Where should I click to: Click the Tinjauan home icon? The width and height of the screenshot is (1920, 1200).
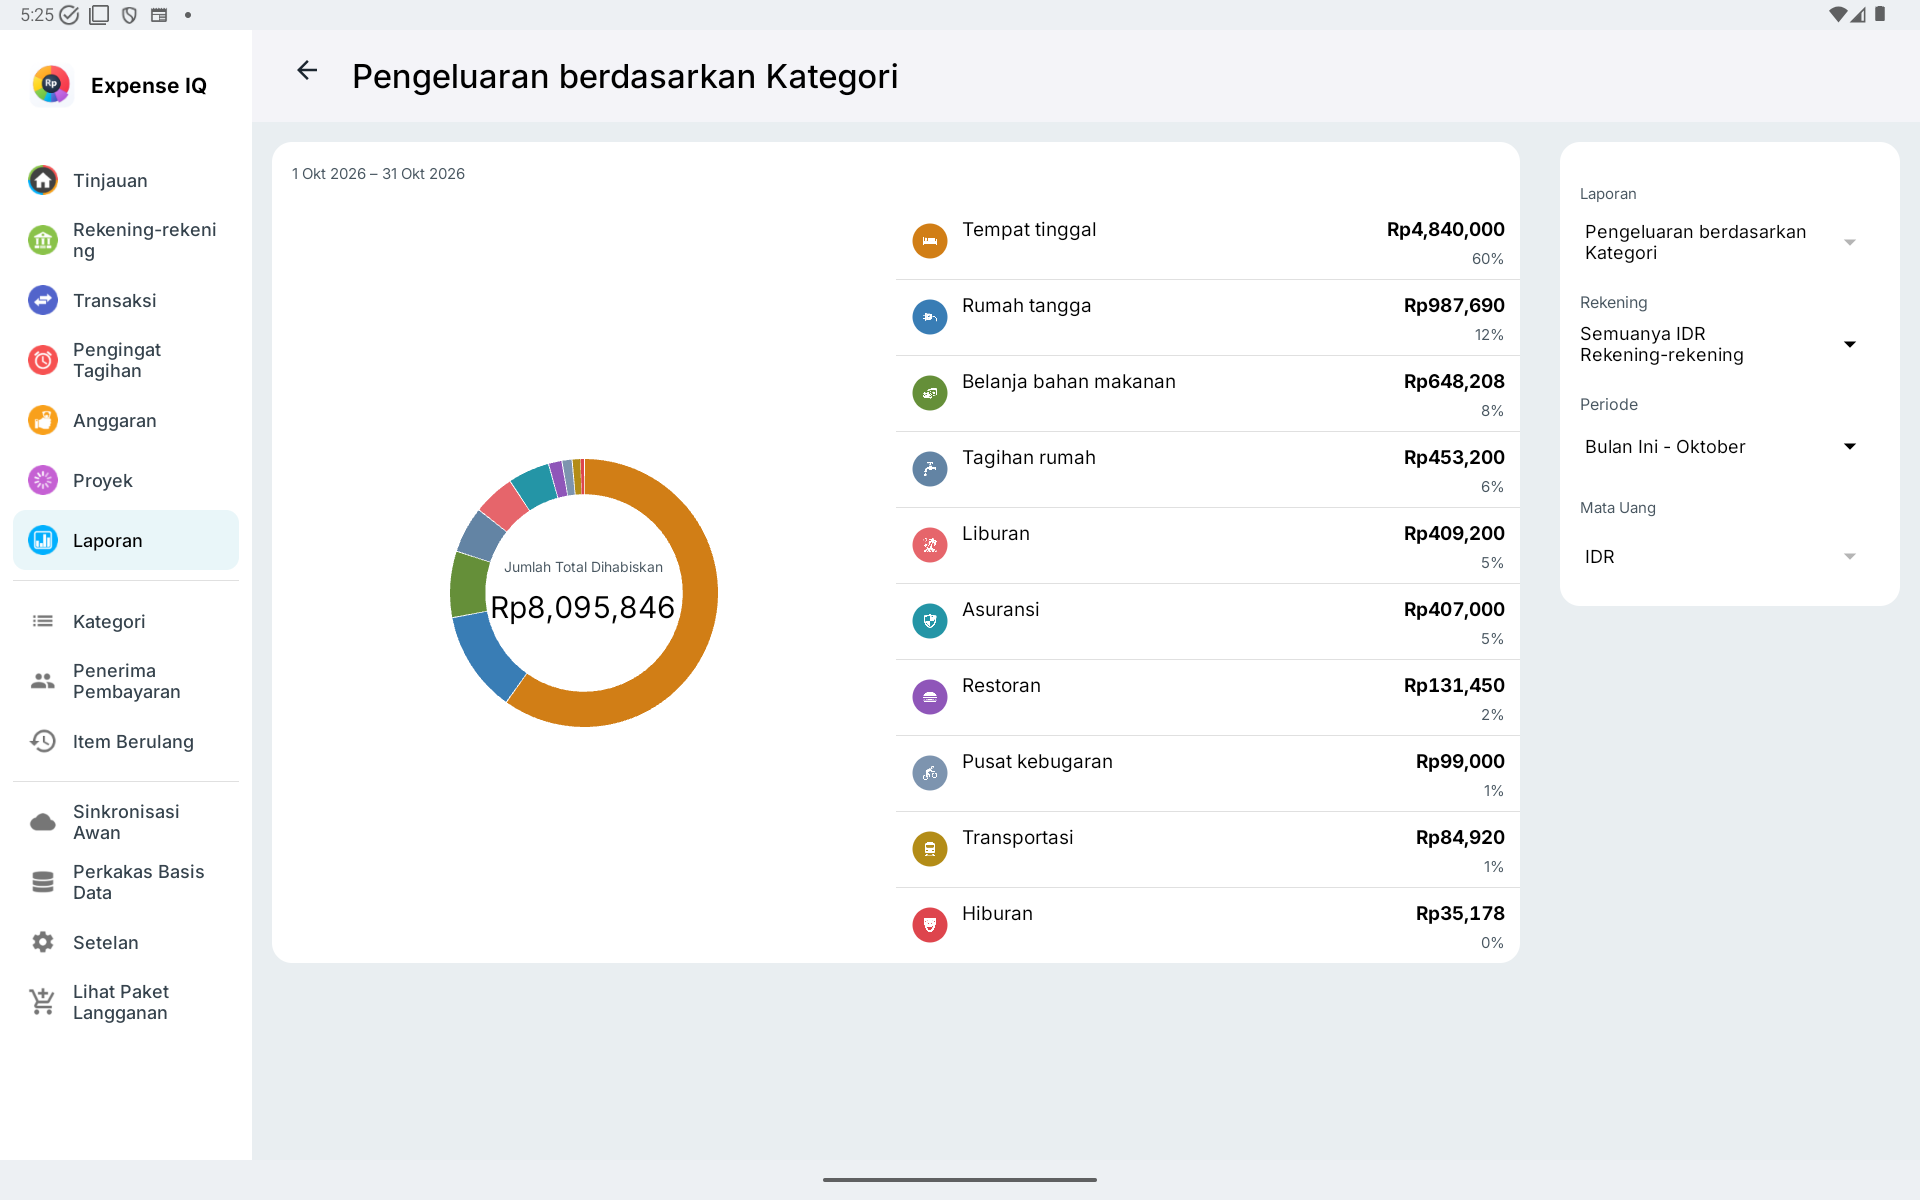[x=43, y=180]
